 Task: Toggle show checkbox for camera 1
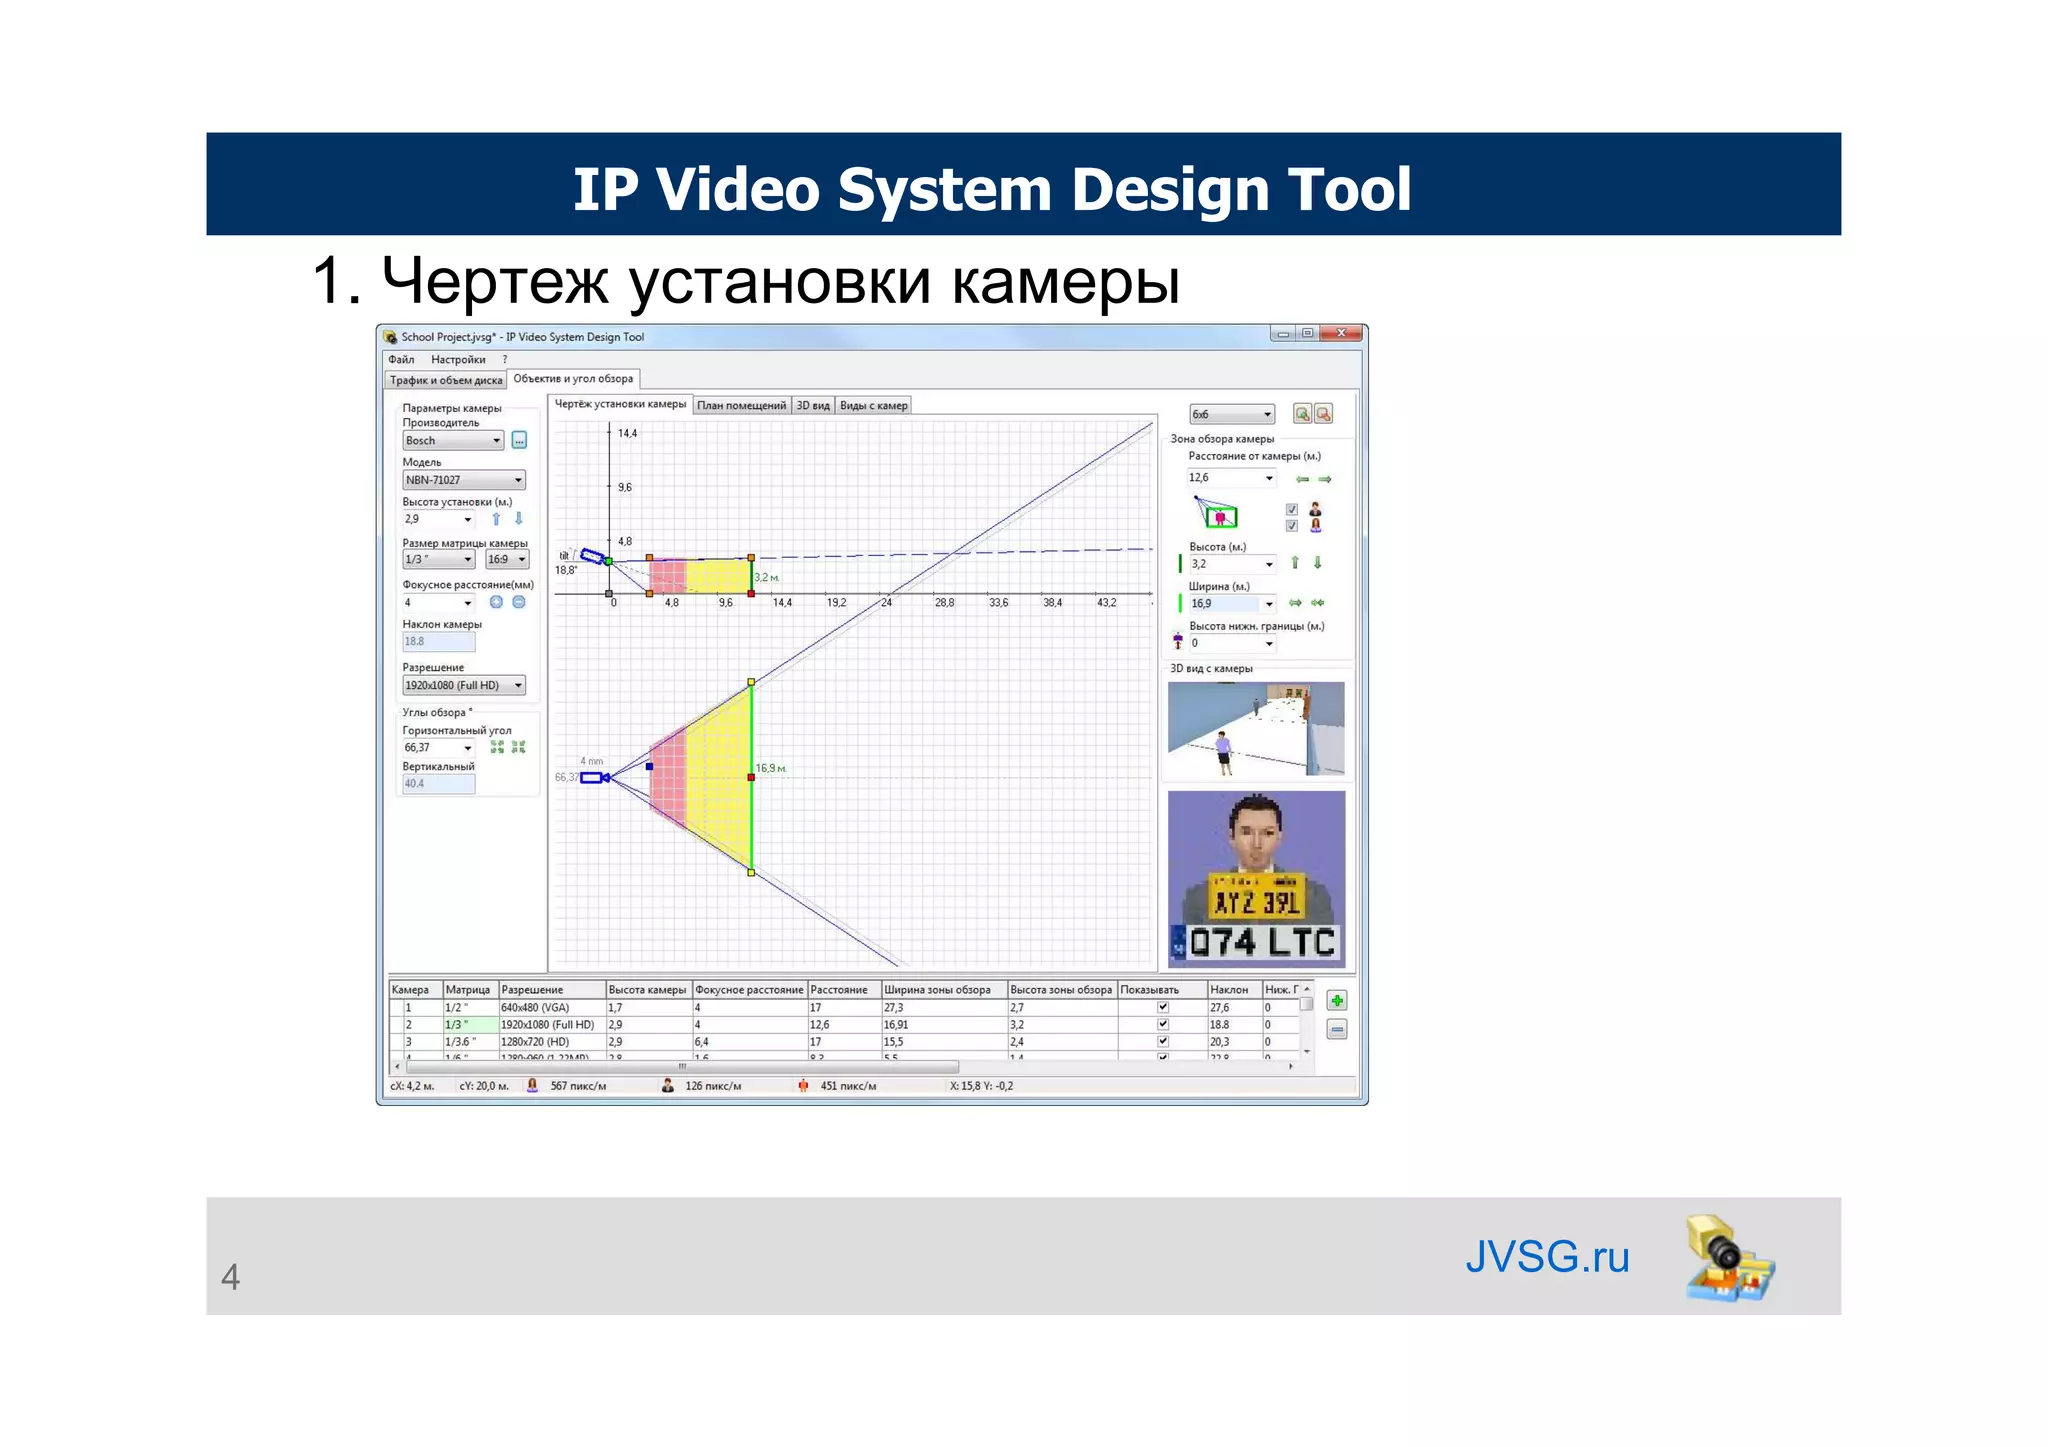[1163, 1008]
